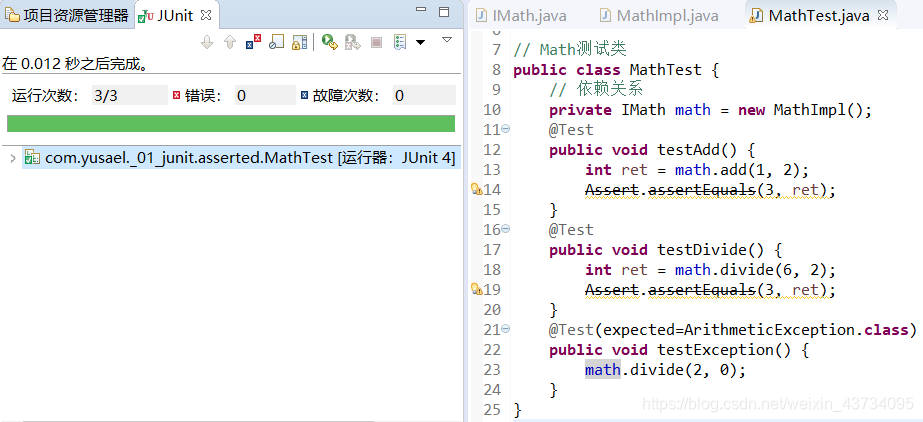Click 'assertEquals' on line 19

tap(702, 290)
